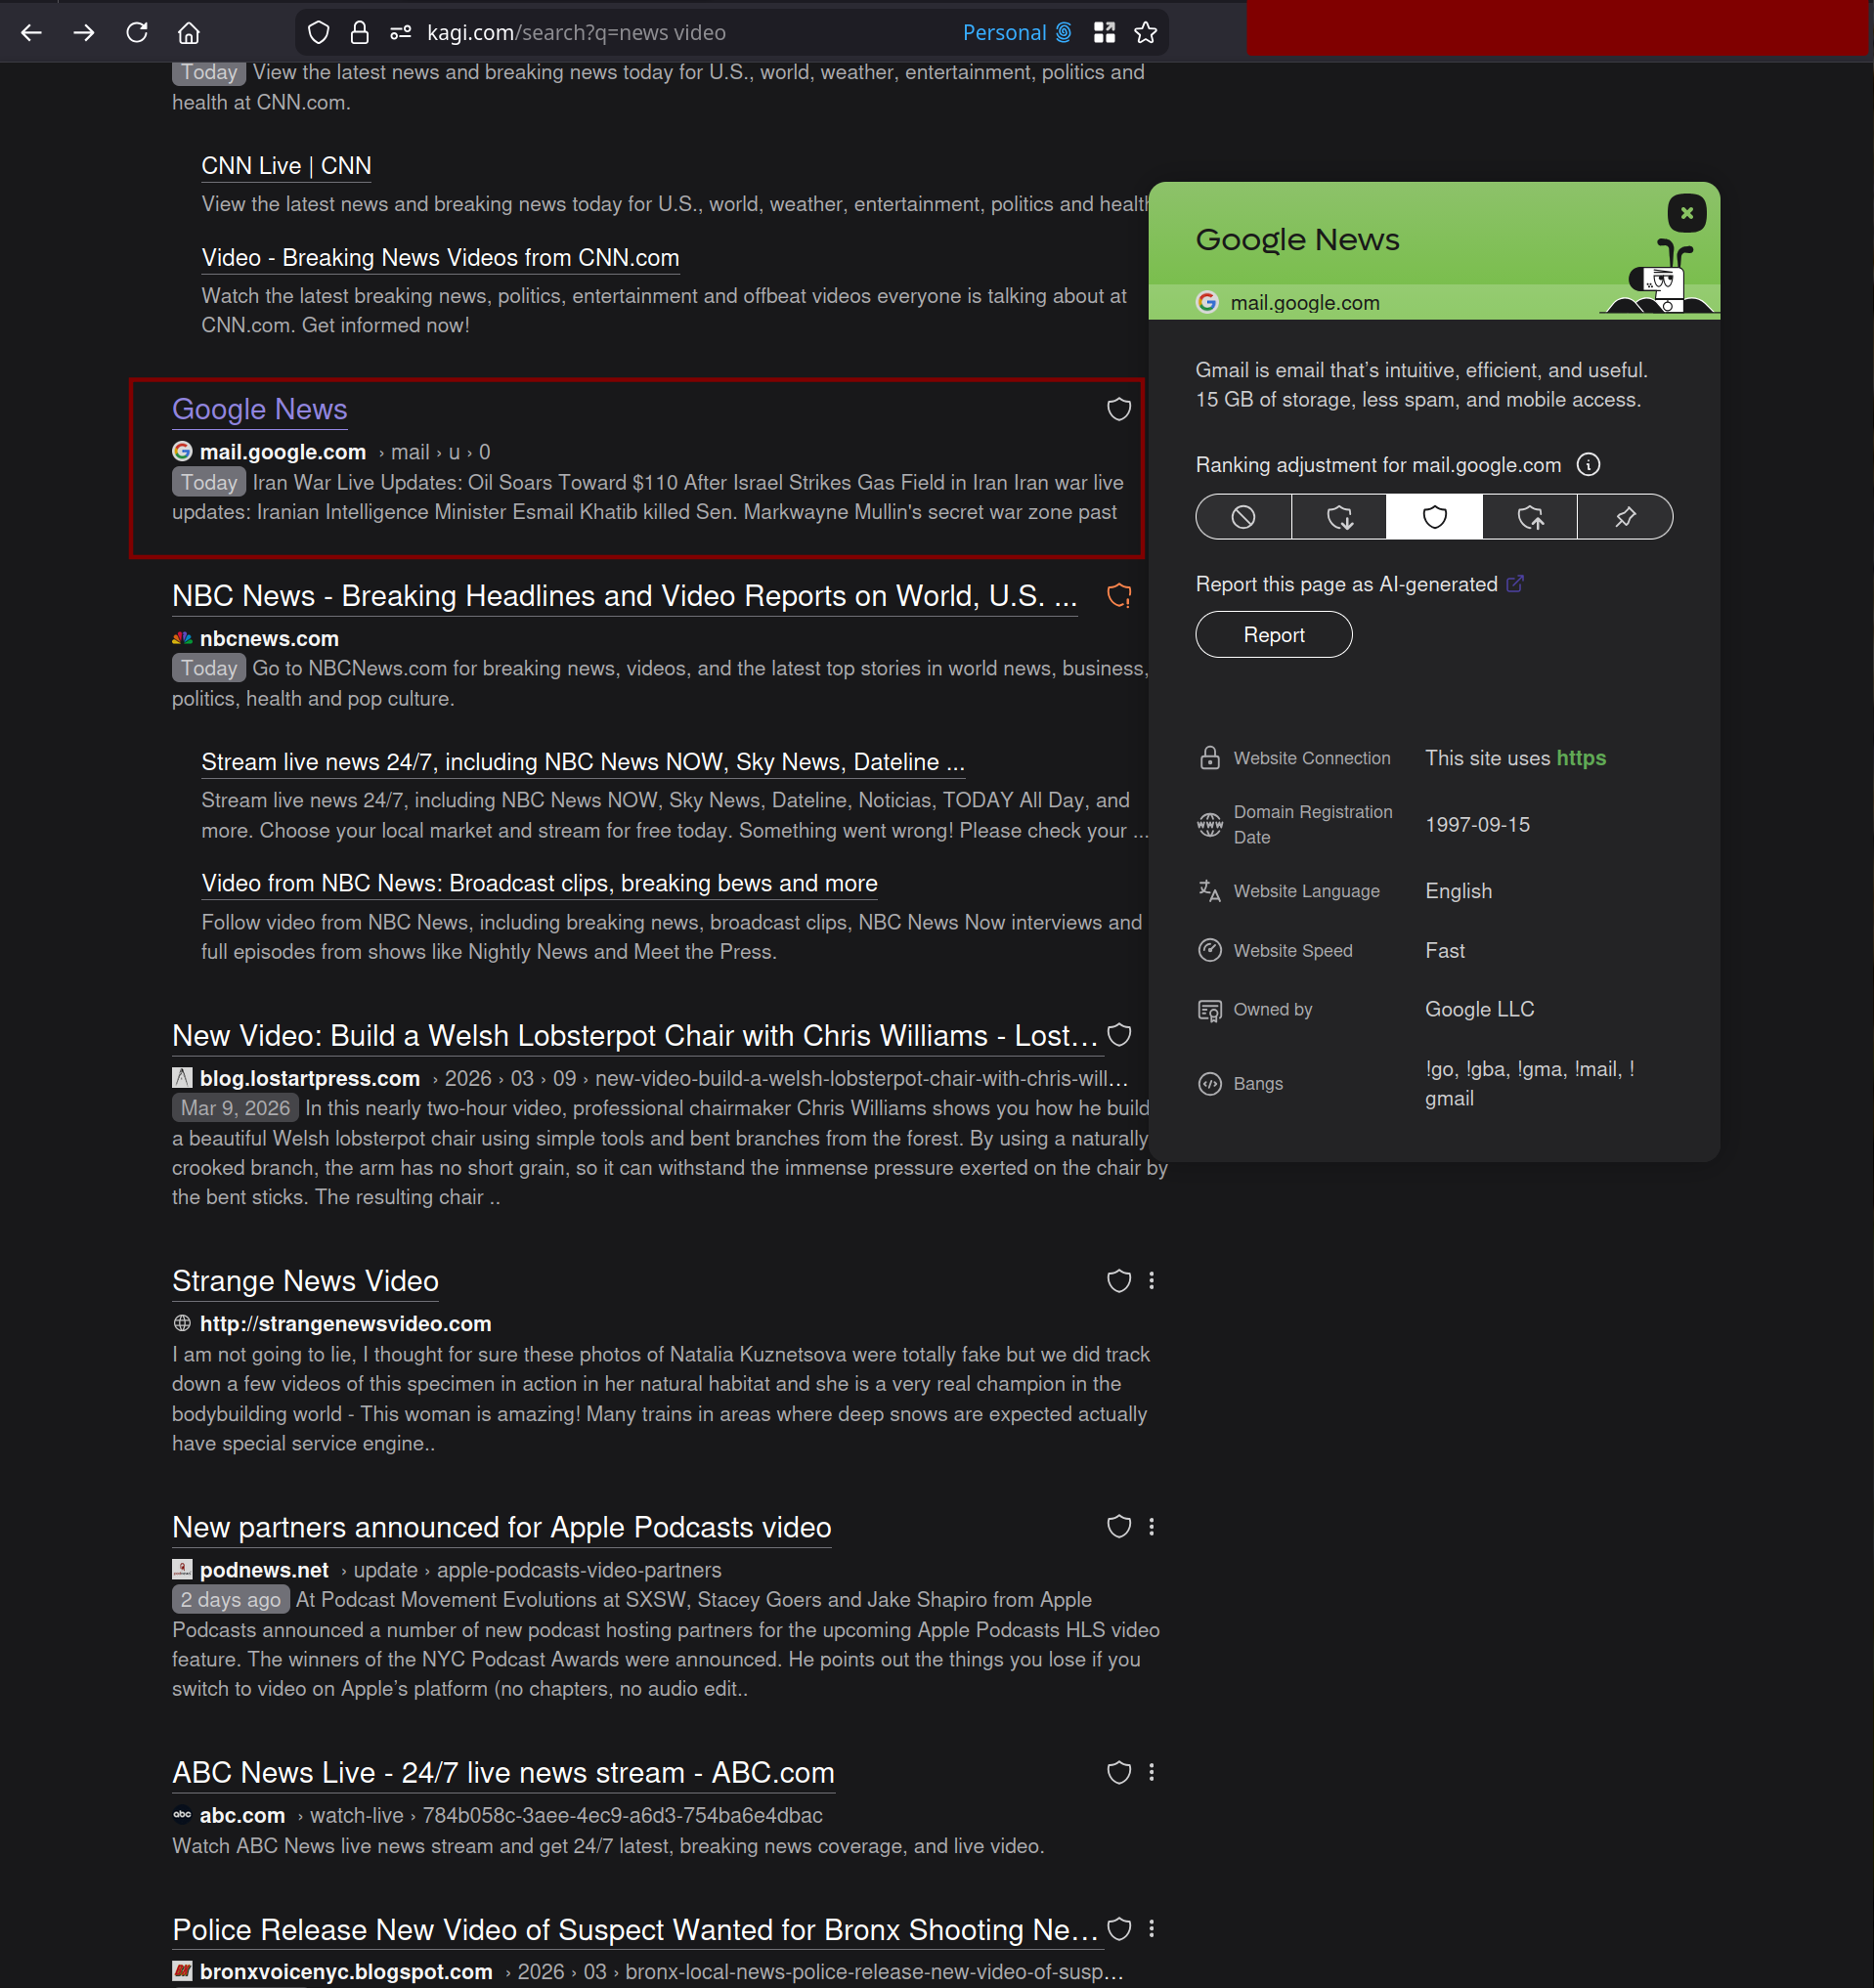Click the browser back arrow

tap(31, 33)
